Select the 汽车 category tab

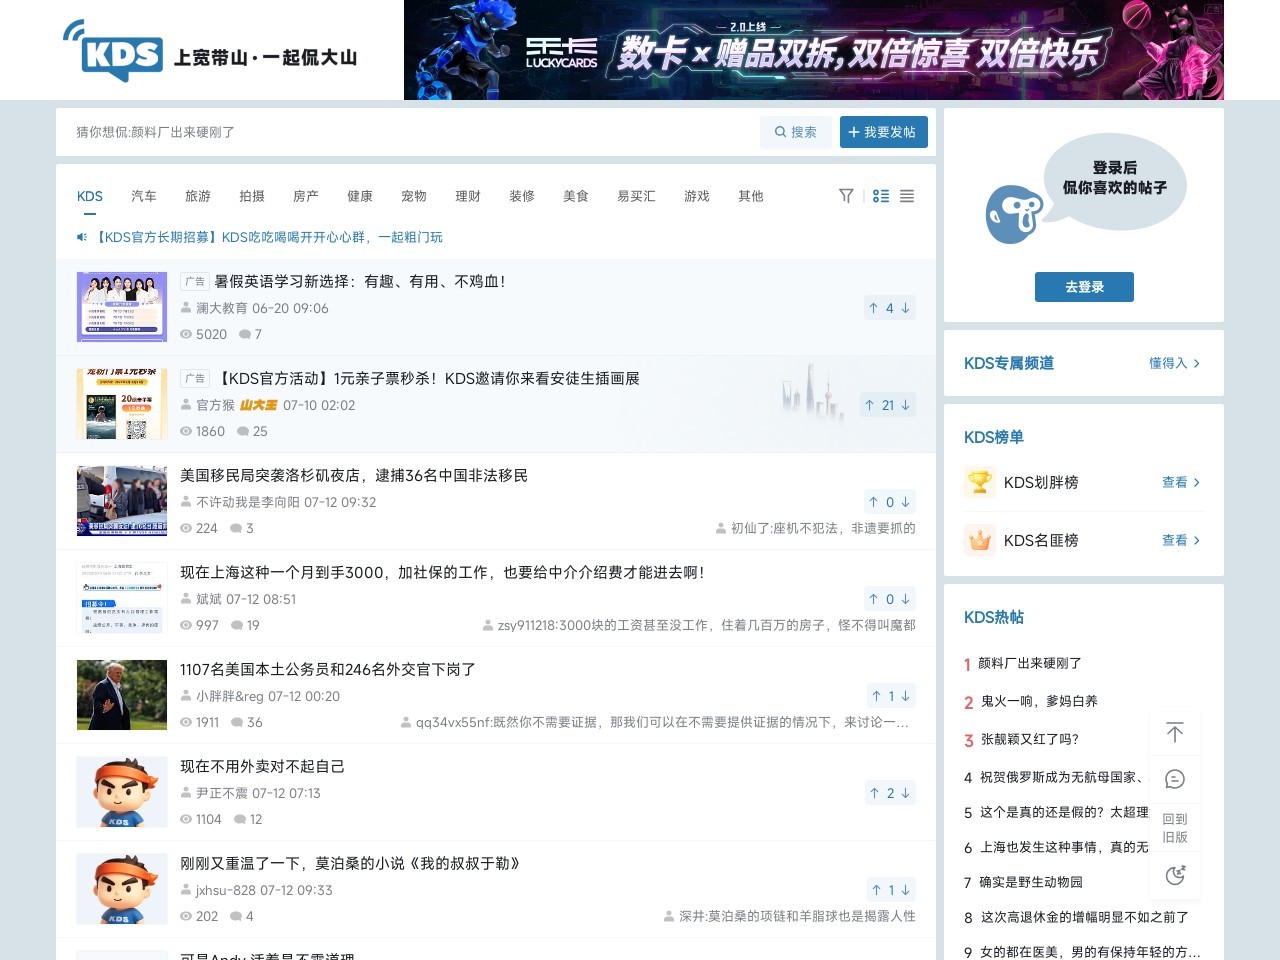coord(144,196)
